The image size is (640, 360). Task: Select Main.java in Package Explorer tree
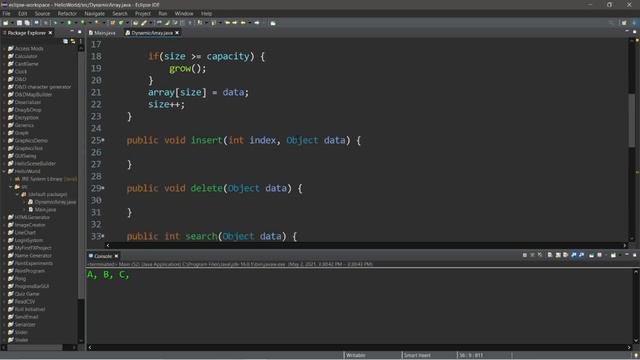(x=45, y=210)
